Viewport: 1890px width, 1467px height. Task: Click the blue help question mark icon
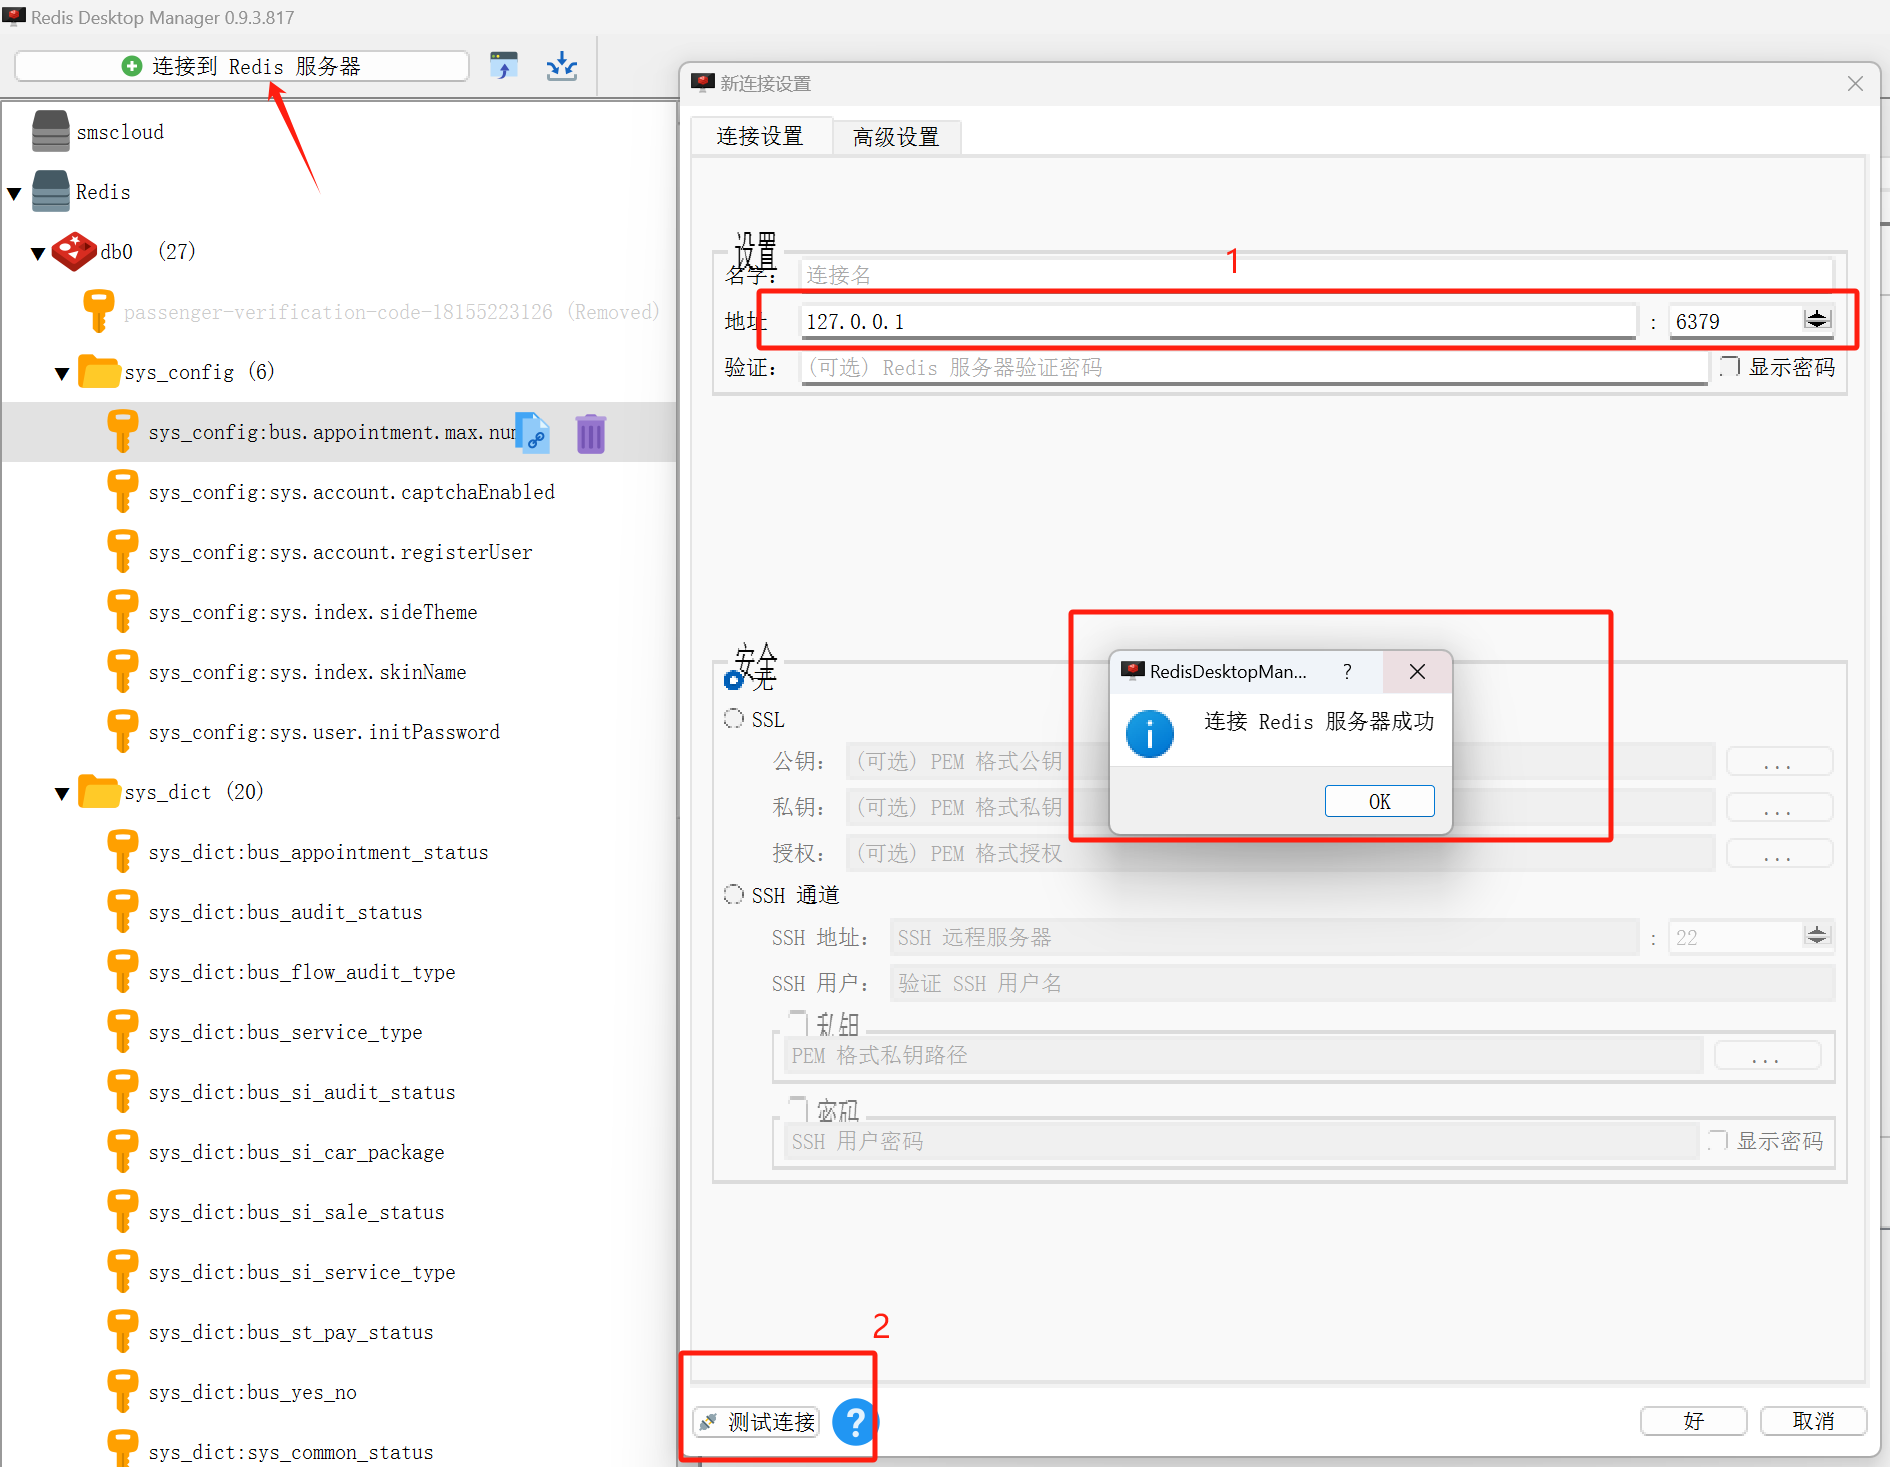point(855,1421)
